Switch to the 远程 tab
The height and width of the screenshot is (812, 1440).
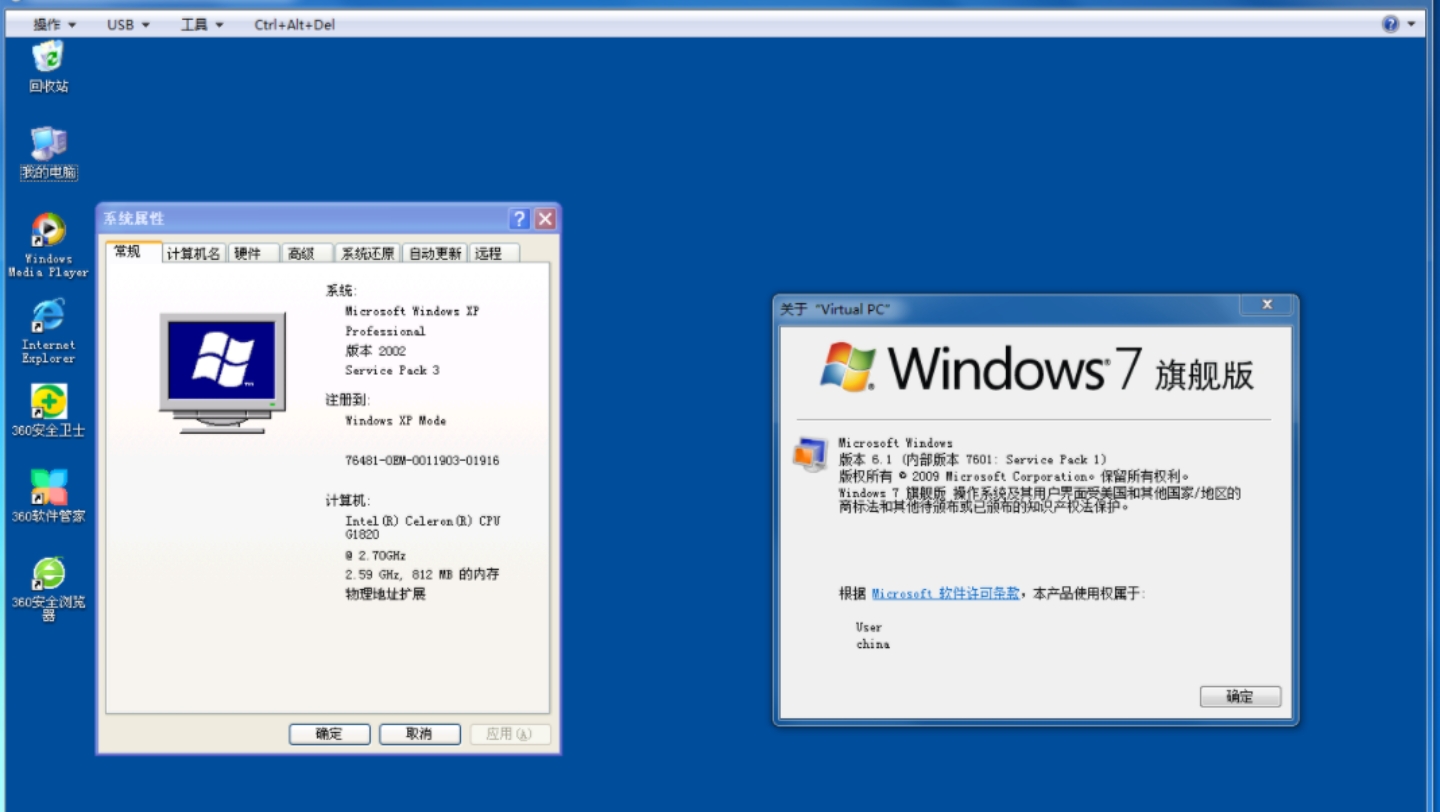pyautogui.click(x=494, y=254)
